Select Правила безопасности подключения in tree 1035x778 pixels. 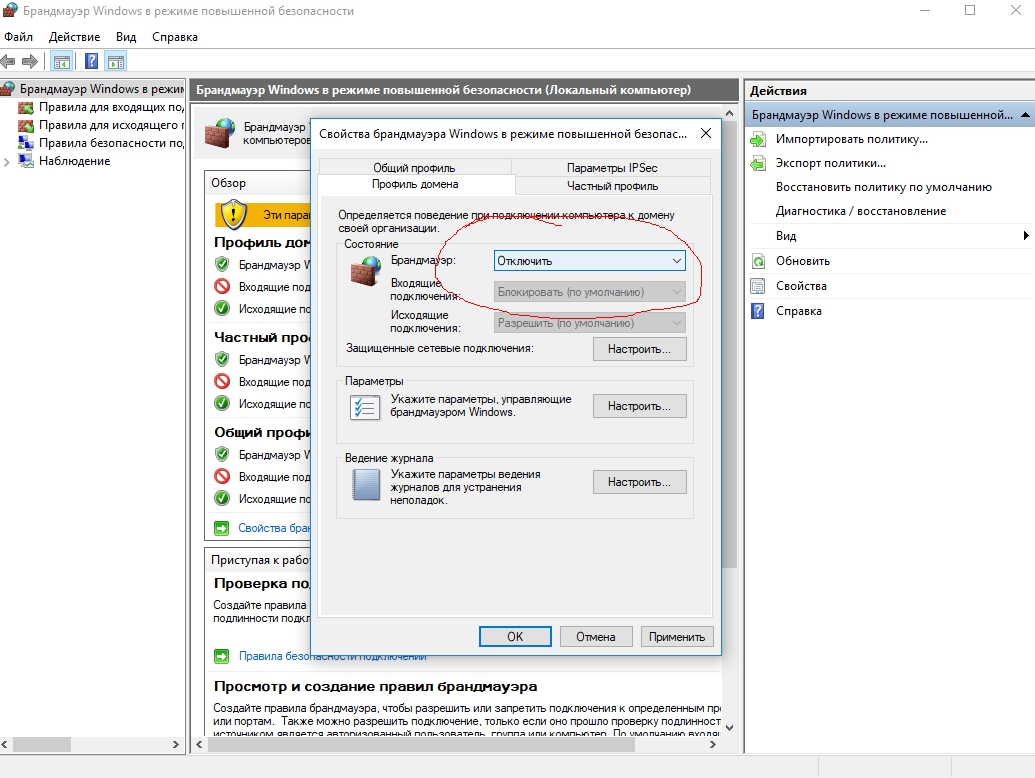tap(111, 143)
